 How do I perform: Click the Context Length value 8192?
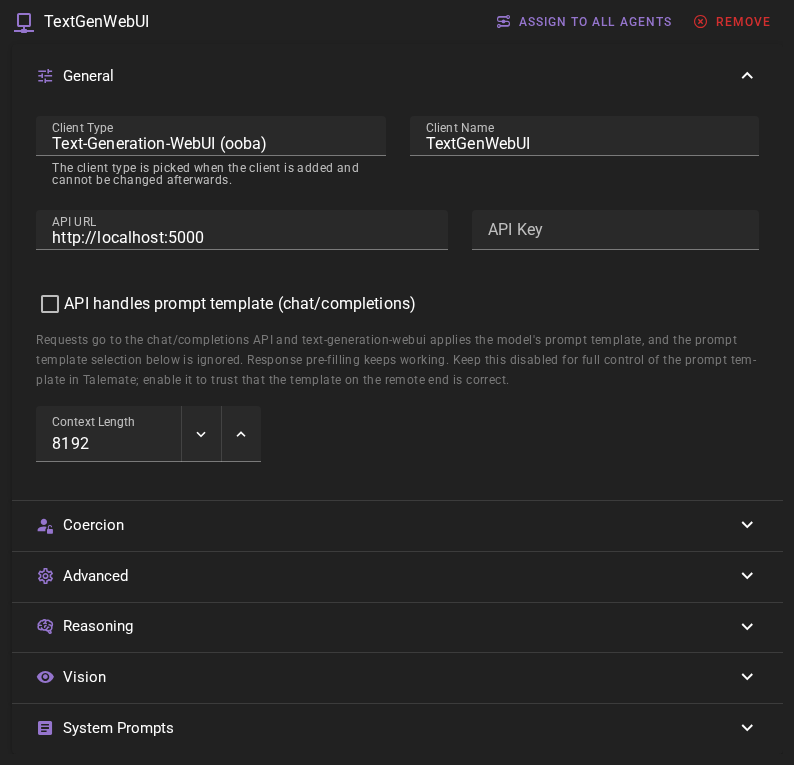point(70,444)
